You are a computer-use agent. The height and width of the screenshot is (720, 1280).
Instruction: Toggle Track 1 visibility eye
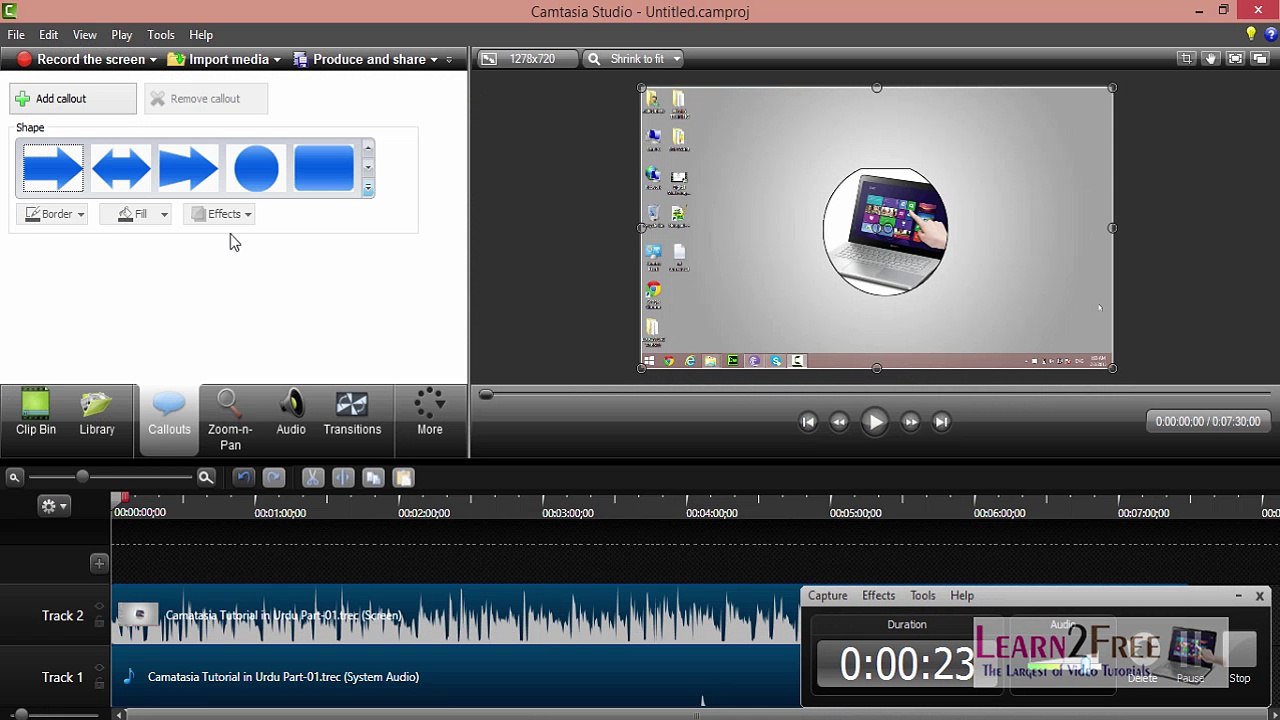coord(99,668)
